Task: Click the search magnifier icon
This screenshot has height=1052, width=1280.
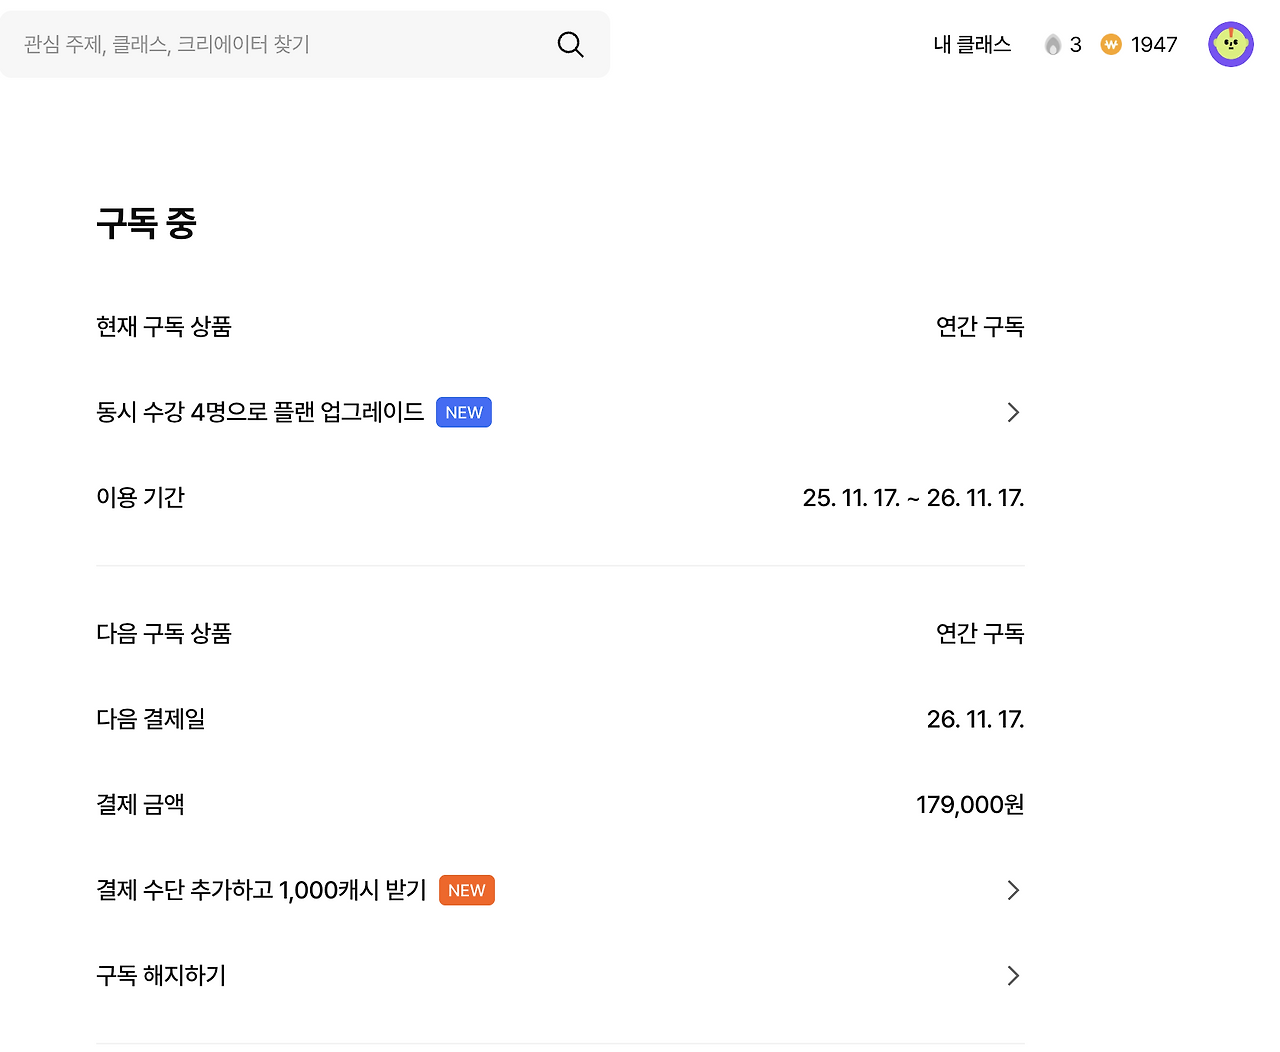Action: tap(570, 44)
